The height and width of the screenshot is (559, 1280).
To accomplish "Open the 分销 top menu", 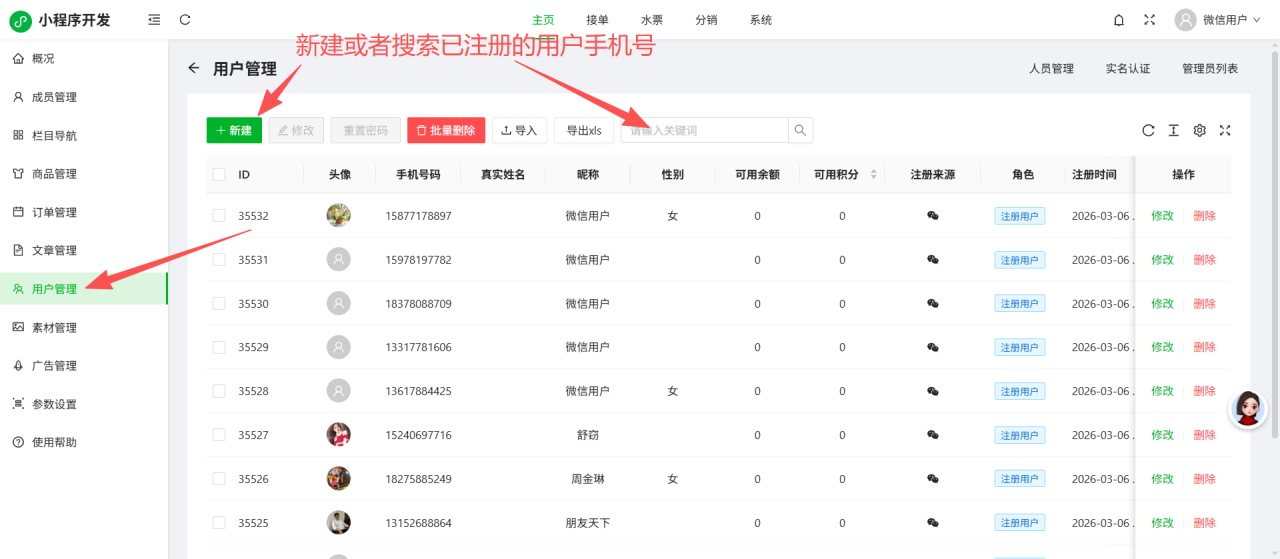I will (x=706, y=20).
